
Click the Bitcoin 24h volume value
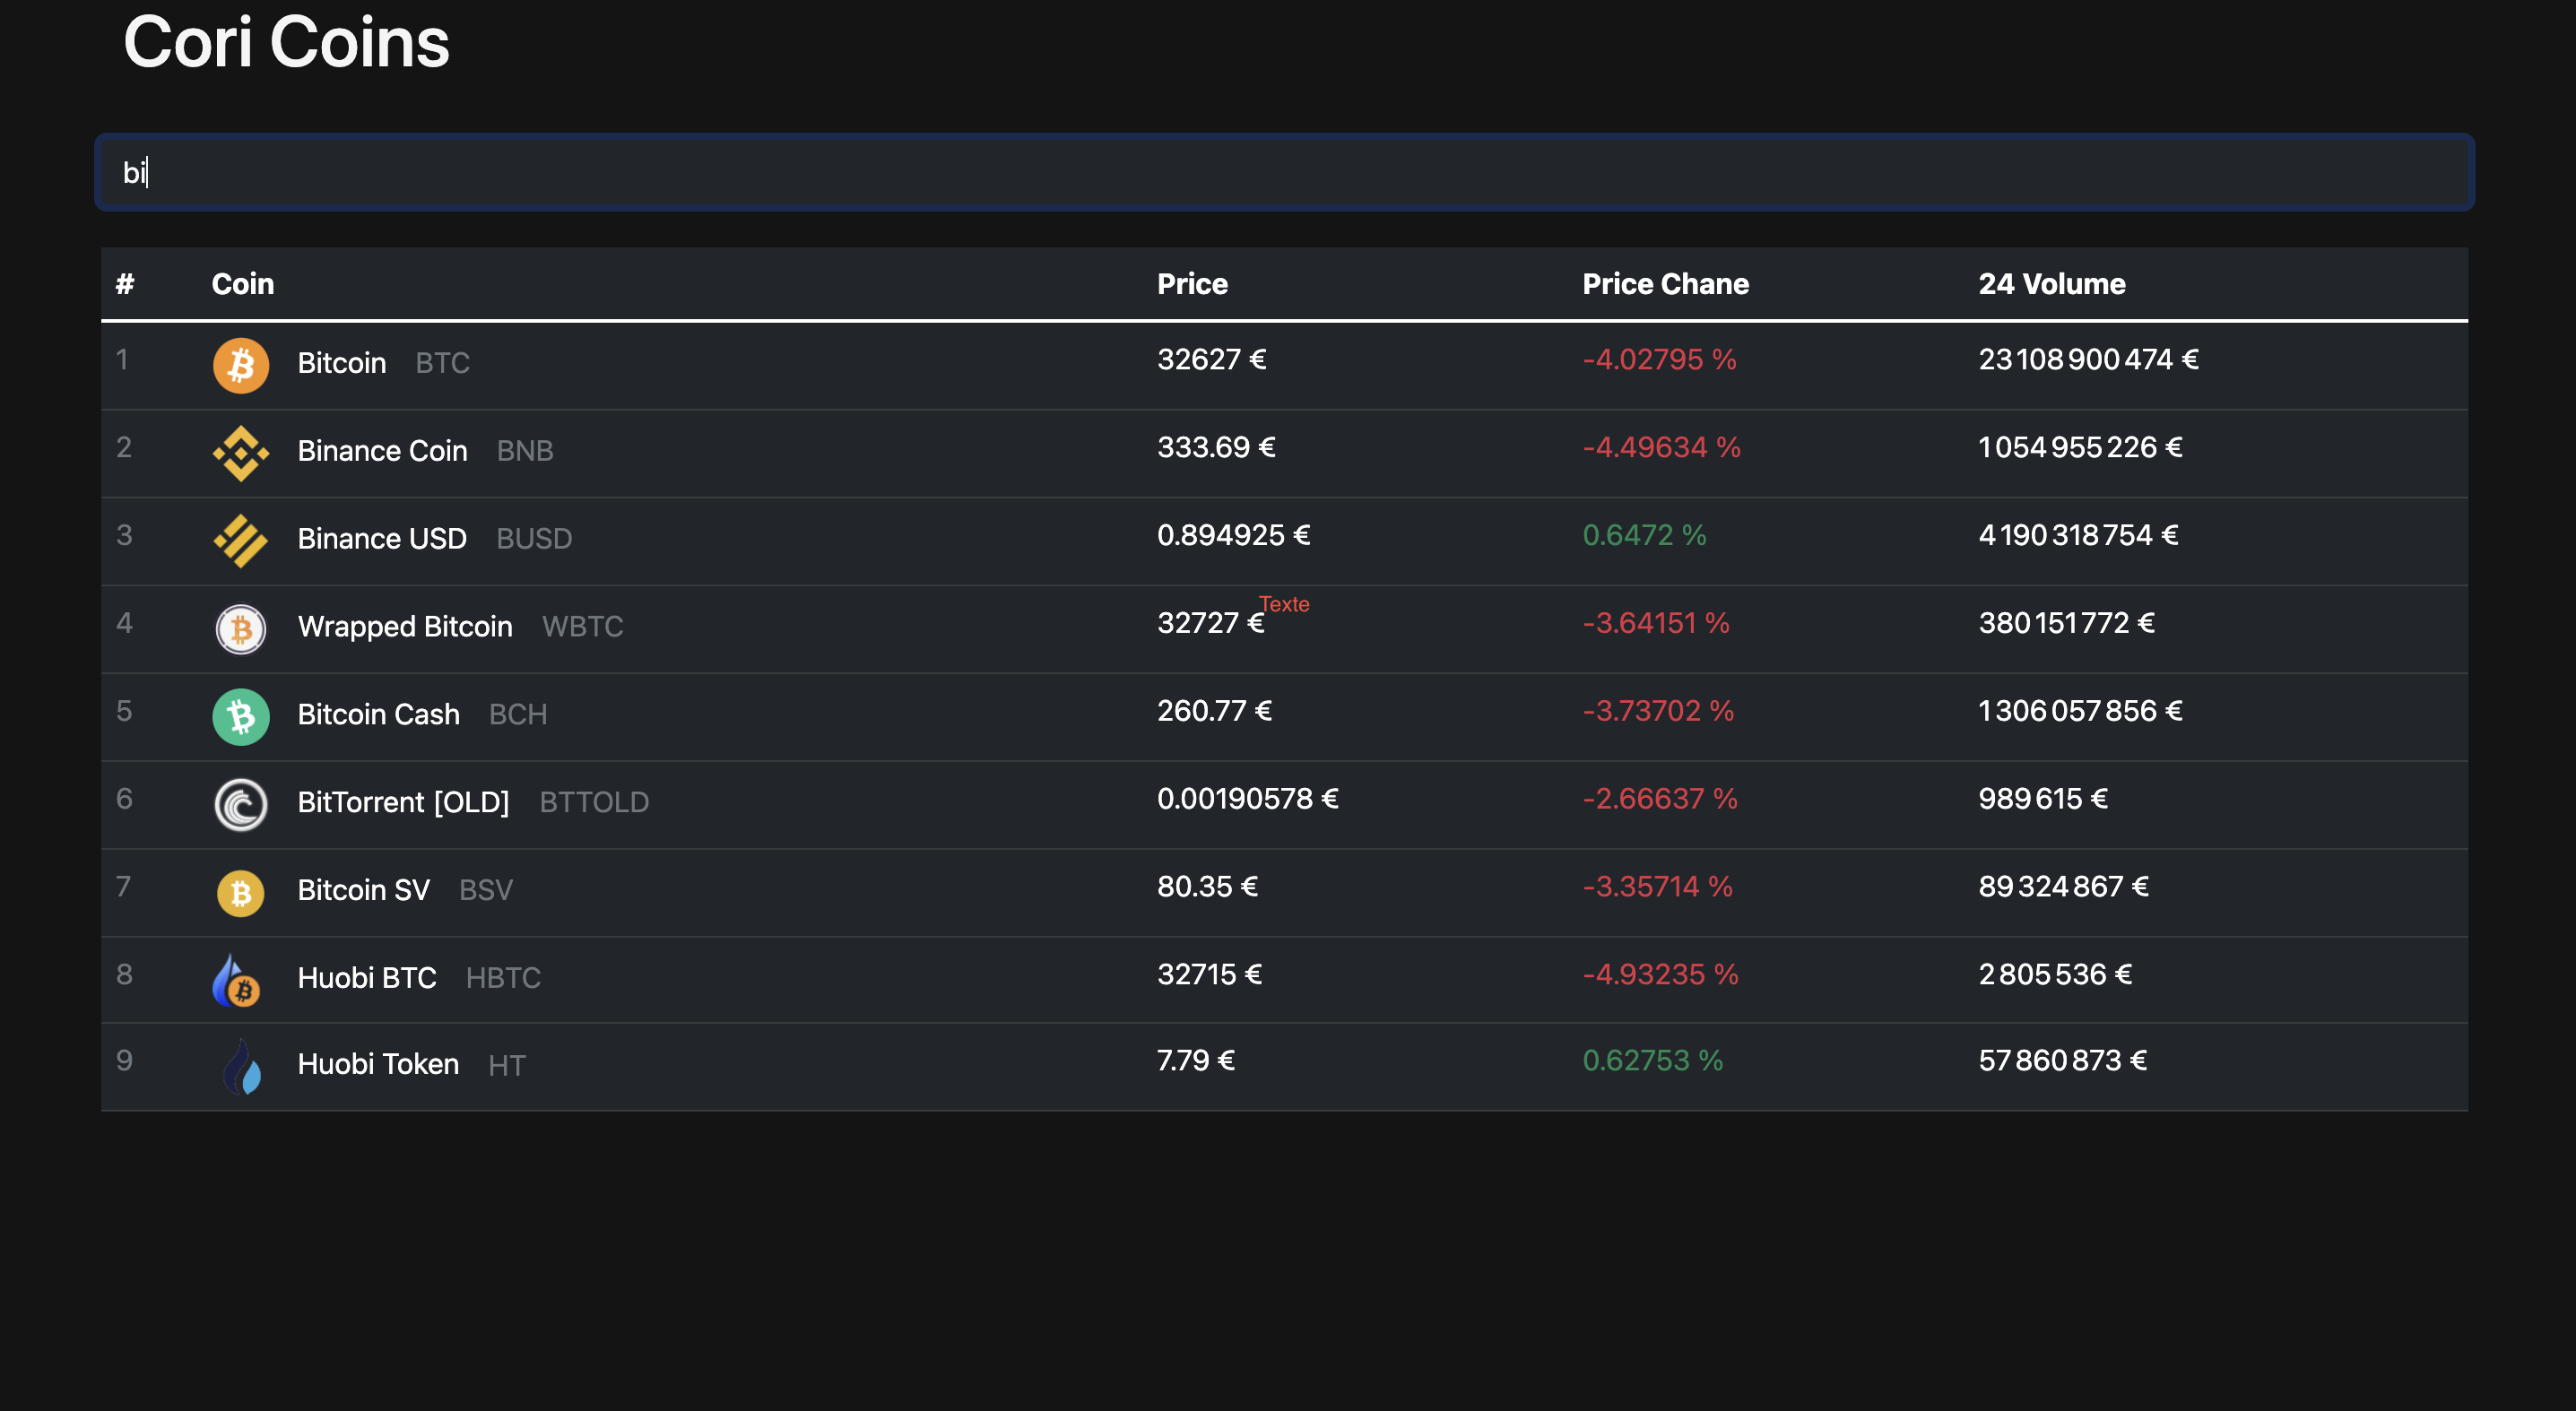click(2088, 360)
